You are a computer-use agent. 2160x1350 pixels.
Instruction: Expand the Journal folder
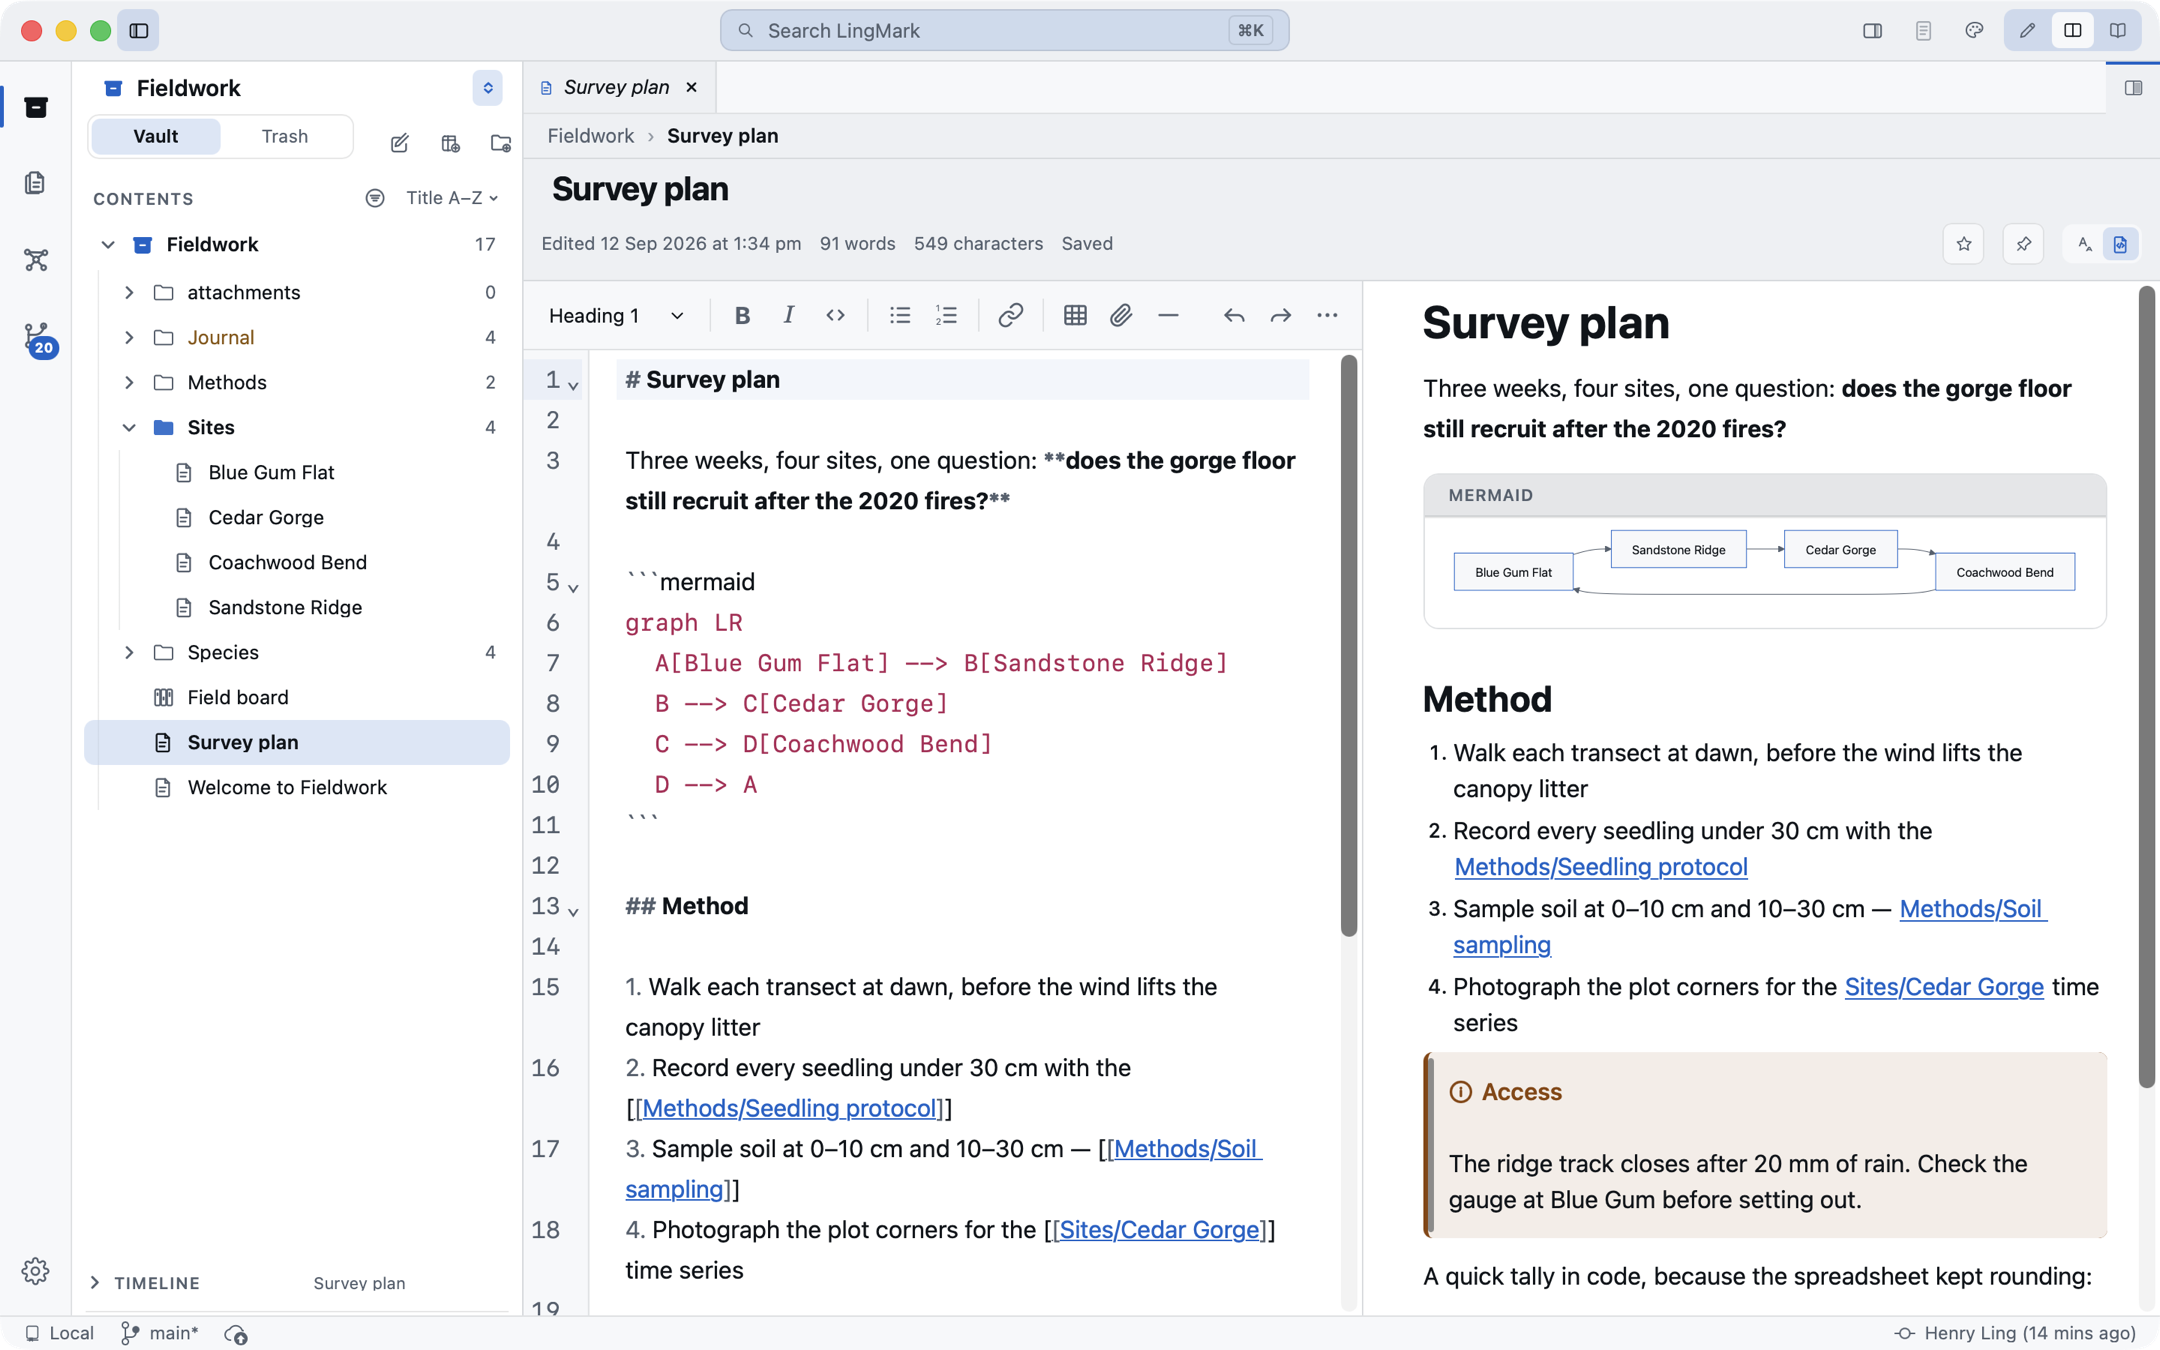coord(129,337)
